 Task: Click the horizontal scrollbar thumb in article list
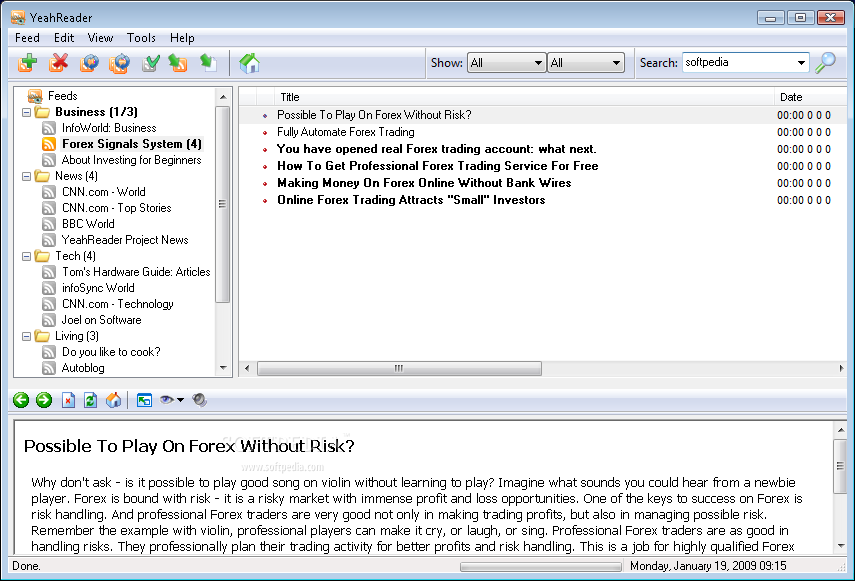(399, 368)
